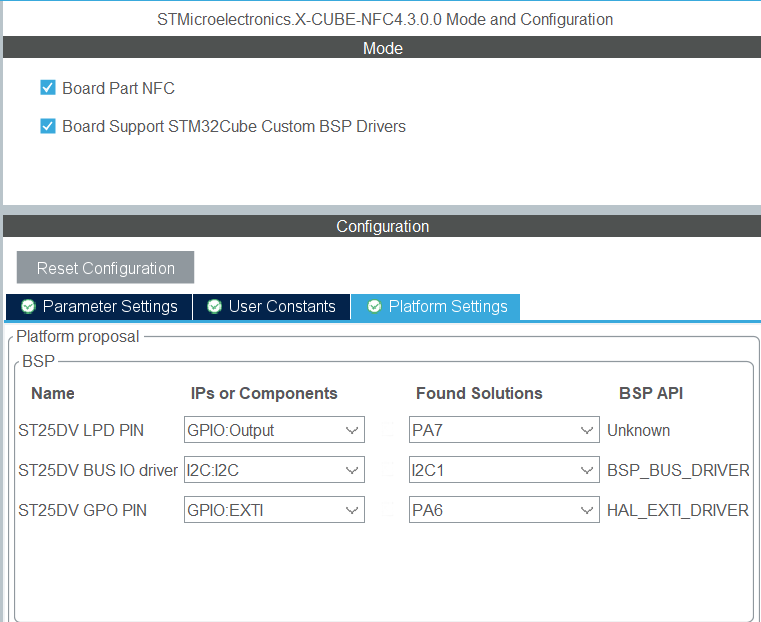The image size is (761, 622).
Task: Click the ST25DV LPD PIN row label
Action: coord(81,430)
